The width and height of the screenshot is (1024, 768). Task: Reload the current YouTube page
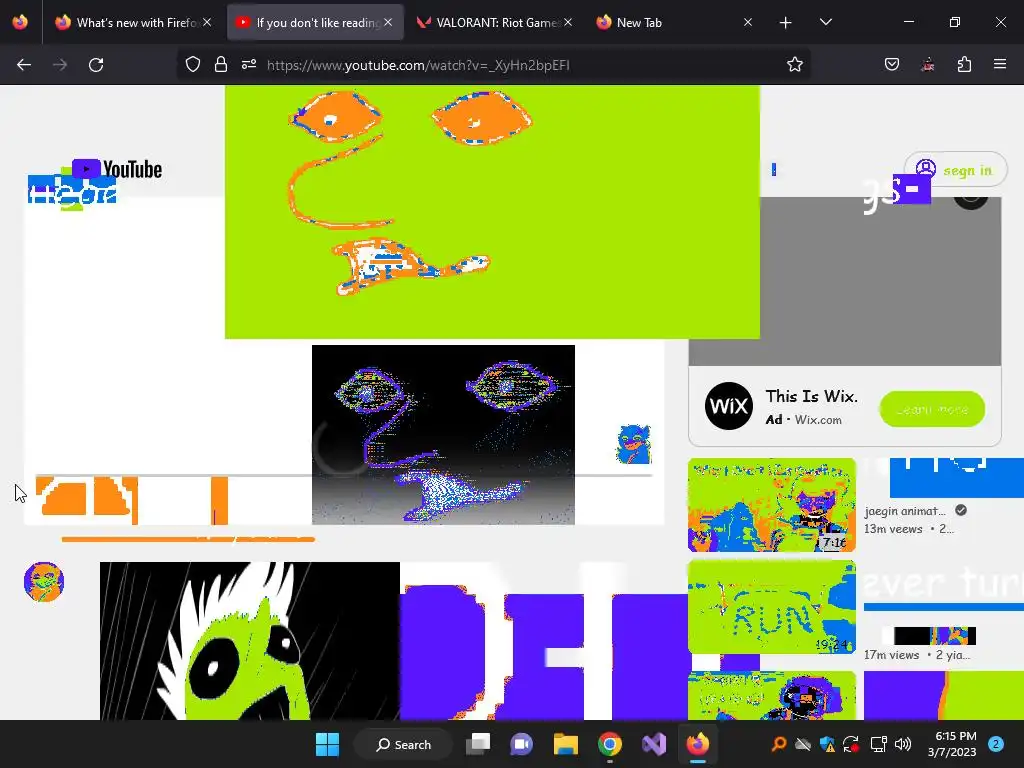[x=96, y=65]
